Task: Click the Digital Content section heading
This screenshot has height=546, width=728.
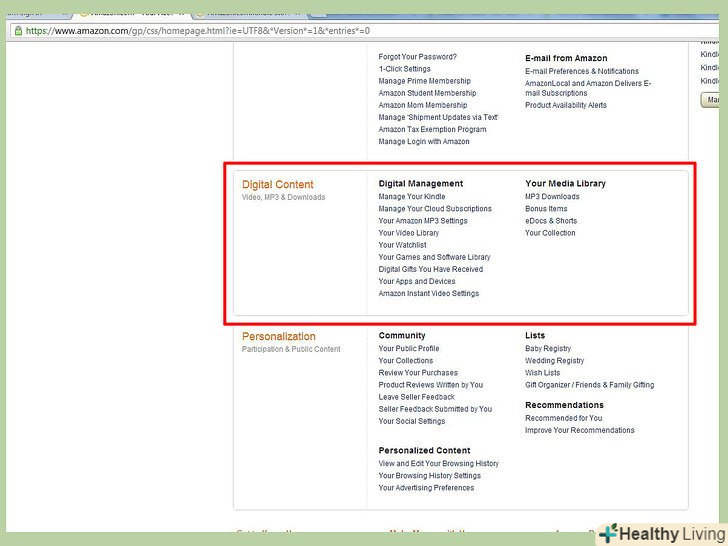Action: (278, 184)
